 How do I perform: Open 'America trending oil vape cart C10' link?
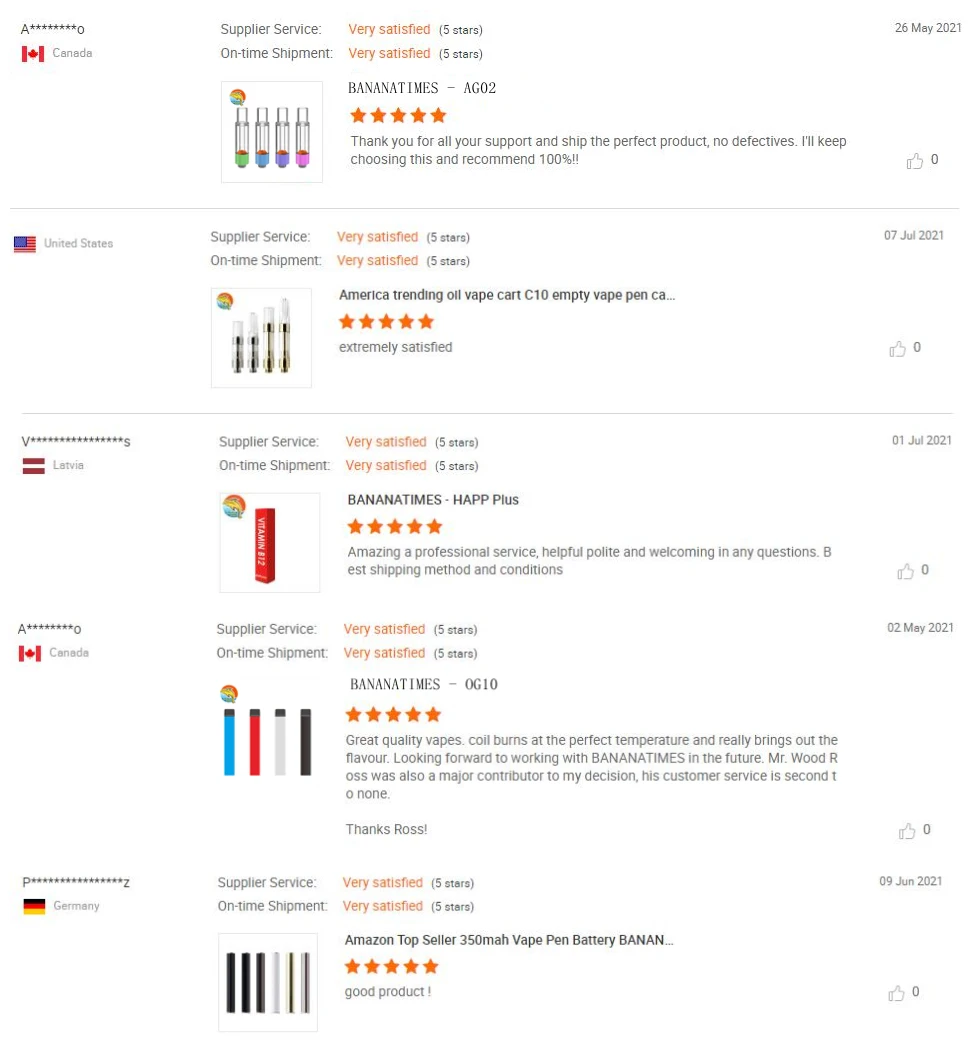[507, 296]
